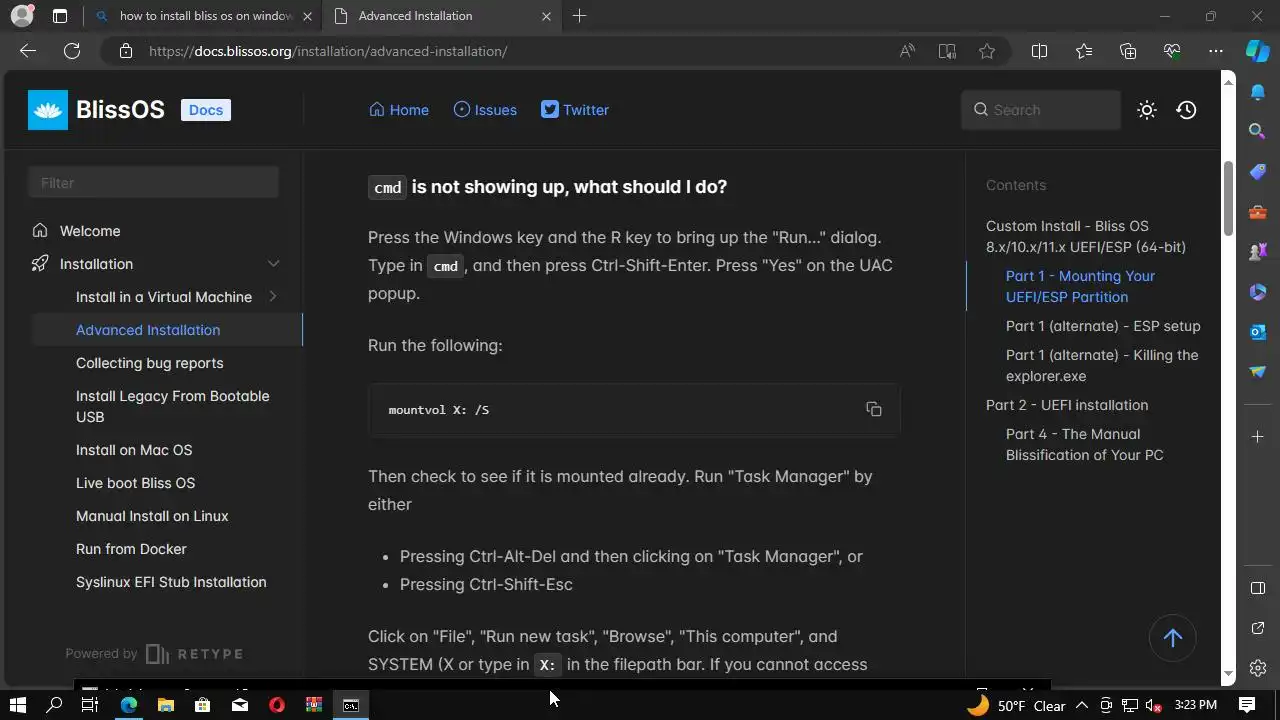Expand Install in a Virtual Machine chevron
The width and height of the screenshot is (1280, 720).
click(273, 297)
